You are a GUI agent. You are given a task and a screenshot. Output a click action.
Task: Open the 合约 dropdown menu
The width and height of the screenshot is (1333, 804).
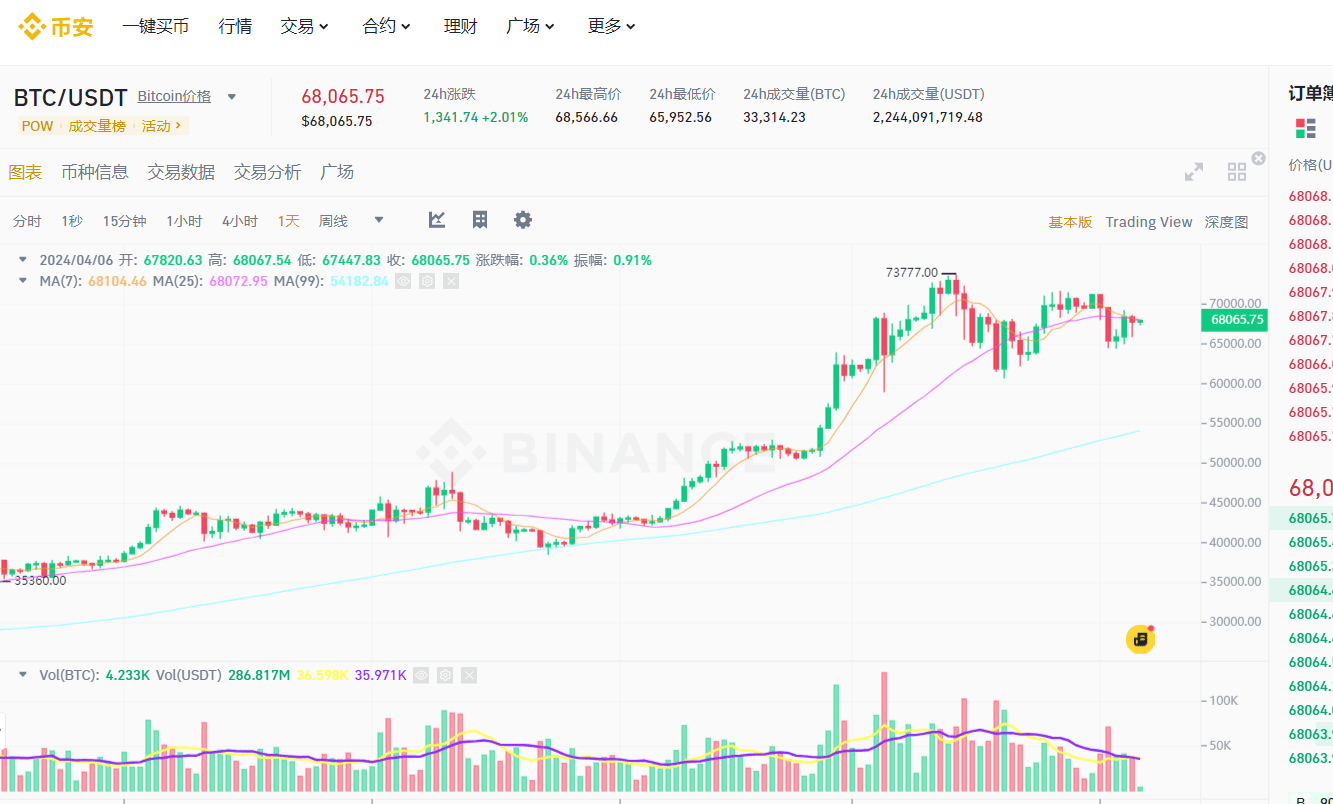click(386, 27)
